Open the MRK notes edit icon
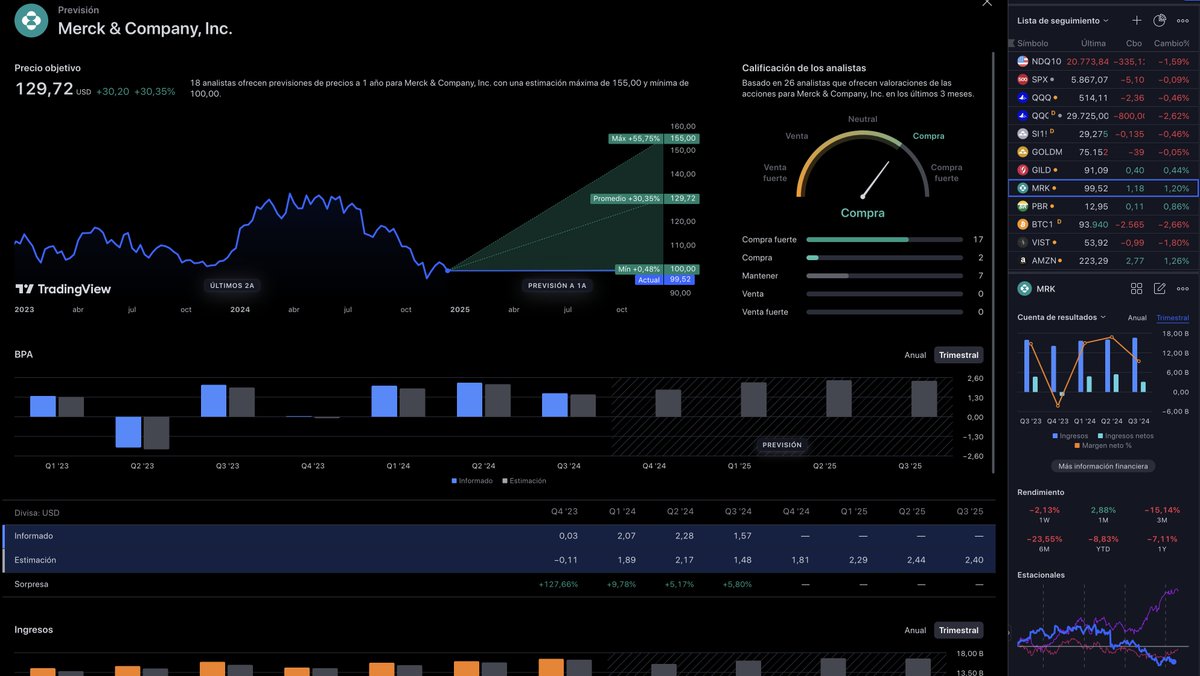This screenshot has width=1200, height=676. (x=1160, y=288)
